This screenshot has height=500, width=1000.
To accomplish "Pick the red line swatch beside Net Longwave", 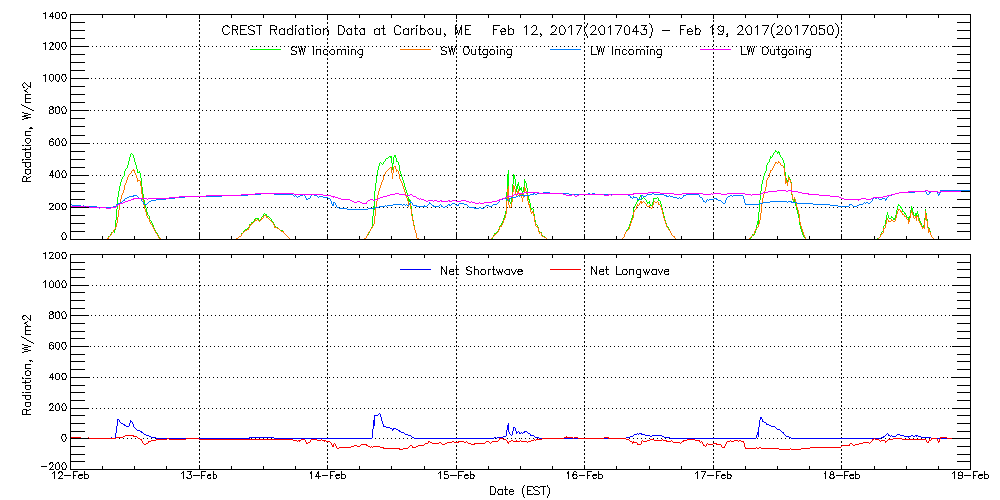I will click(x=567, y=270).
